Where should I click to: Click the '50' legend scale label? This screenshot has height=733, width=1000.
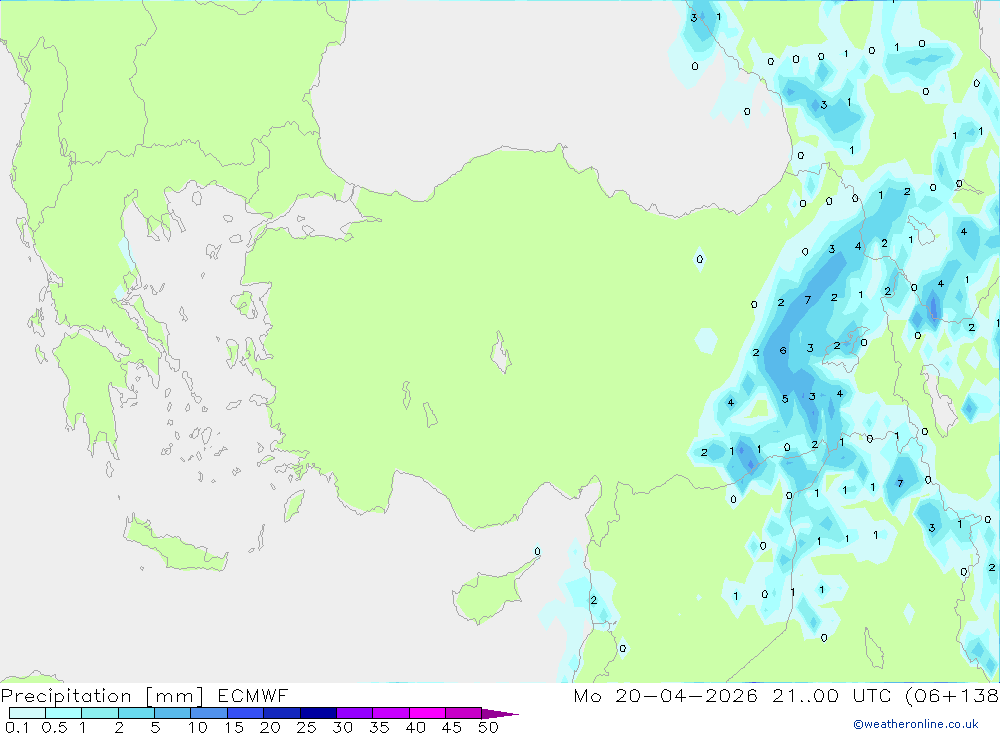tap(488, 727)
